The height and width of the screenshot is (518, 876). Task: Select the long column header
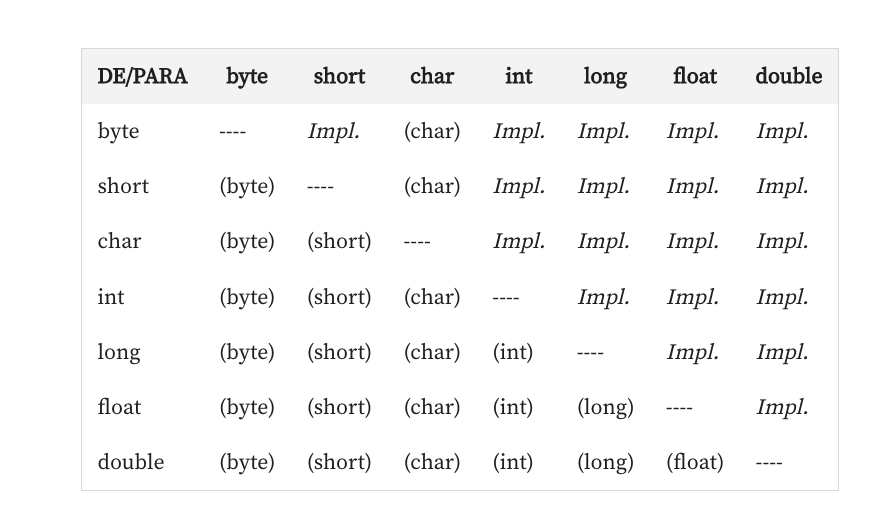pos(605,76)
